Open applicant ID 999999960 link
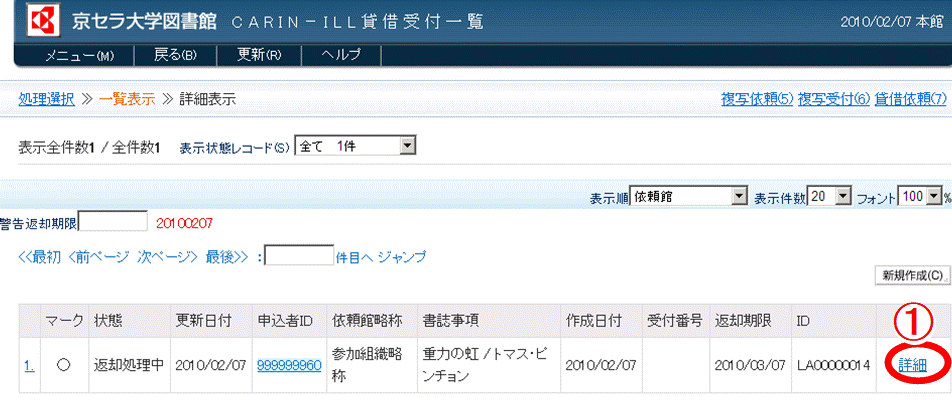Image resolution: width=952 pixels, height=401 pixels. click(x=289, y=365)
